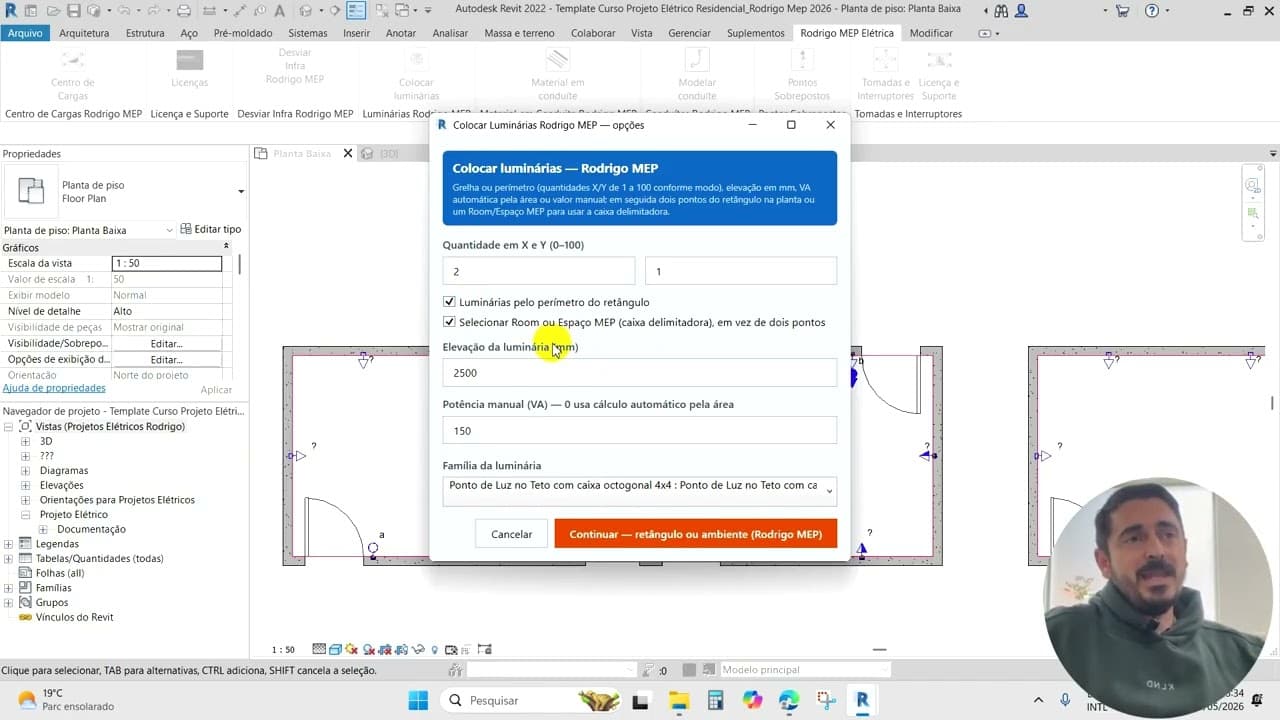Viewport: 1280px width, 720px height.
Task: Select Tabelas/Quantidades (todas) in project browser
Action: tap(99, 559)
